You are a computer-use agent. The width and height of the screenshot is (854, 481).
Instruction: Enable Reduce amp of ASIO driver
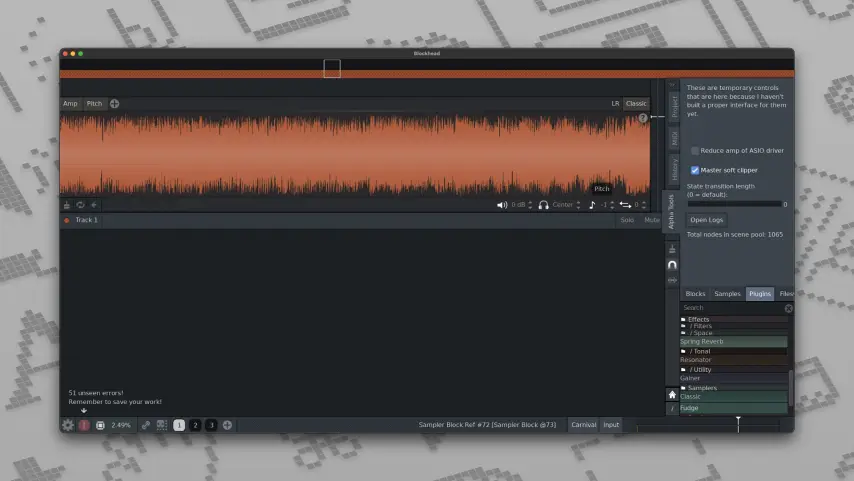click(695, 151)
